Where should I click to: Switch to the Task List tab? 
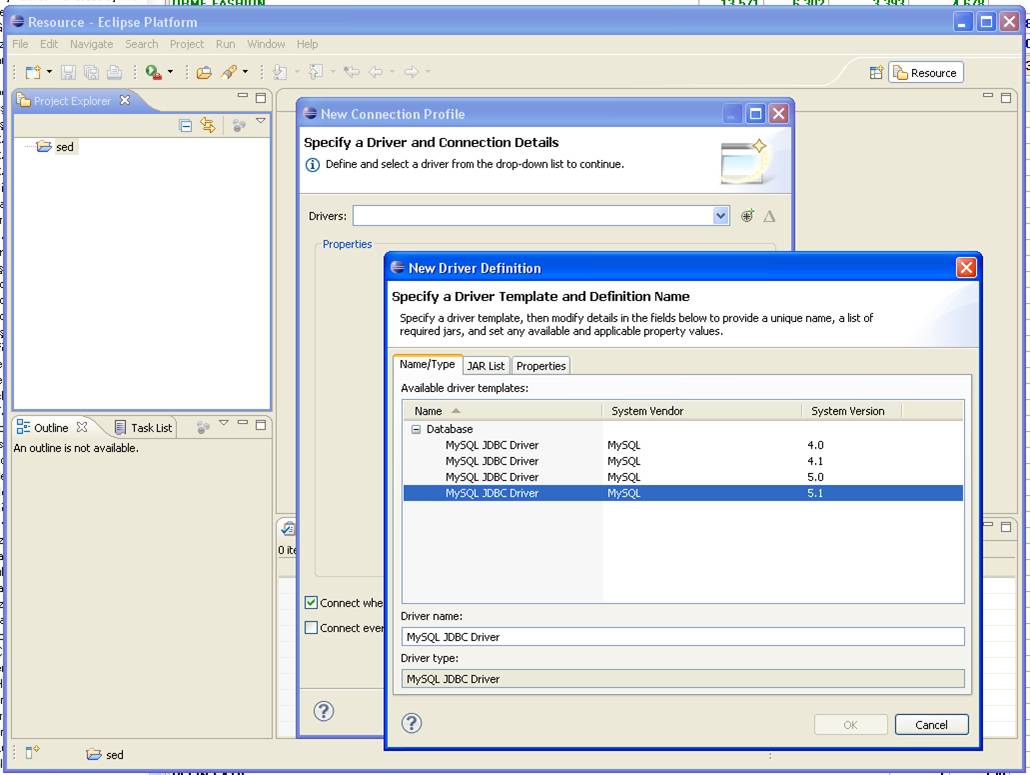(x=144, y=428)
